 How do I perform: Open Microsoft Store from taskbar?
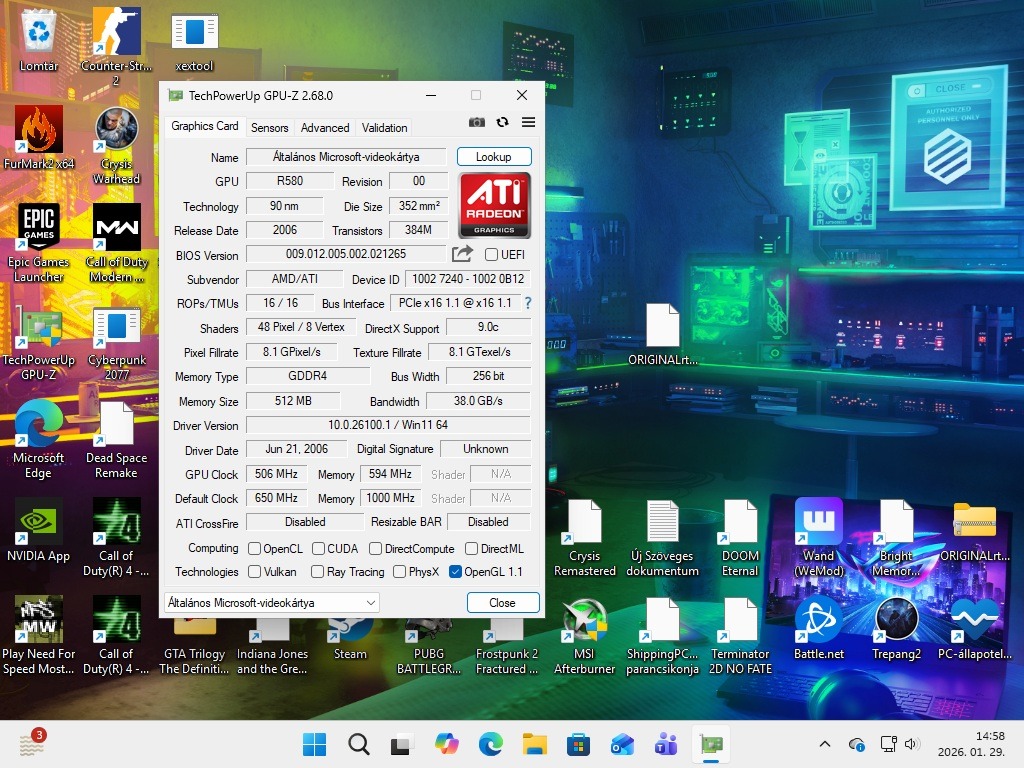tap(578, 744)
